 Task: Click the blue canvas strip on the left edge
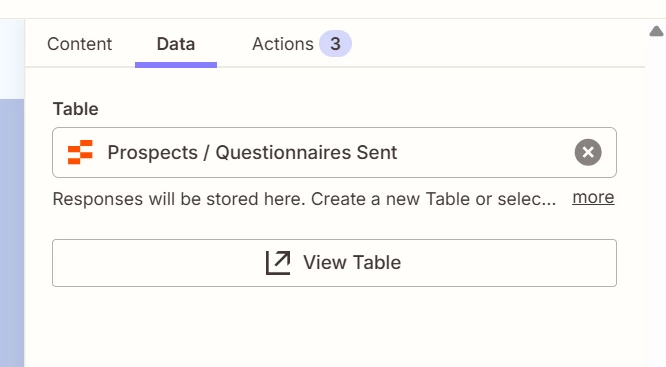tap(12, 233)
